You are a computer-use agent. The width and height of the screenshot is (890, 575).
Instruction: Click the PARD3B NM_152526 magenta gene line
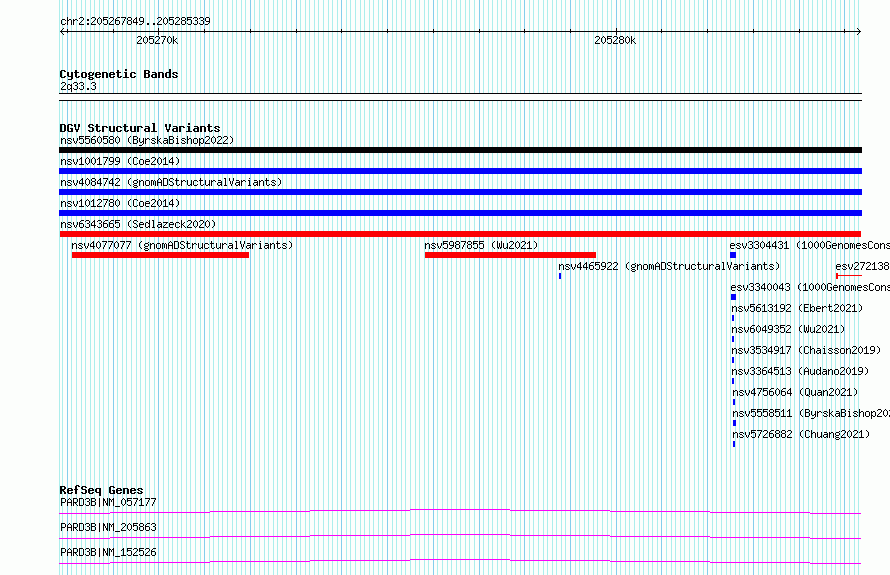[x=460, y=561]
